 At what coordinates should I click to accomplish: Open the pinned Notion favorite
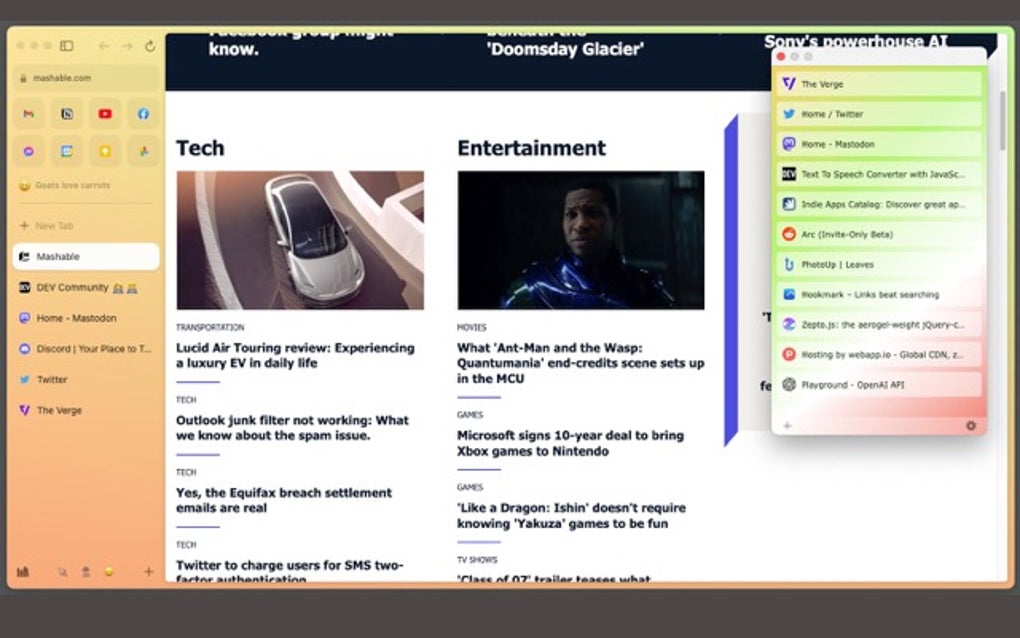click(x=67, y=114)
